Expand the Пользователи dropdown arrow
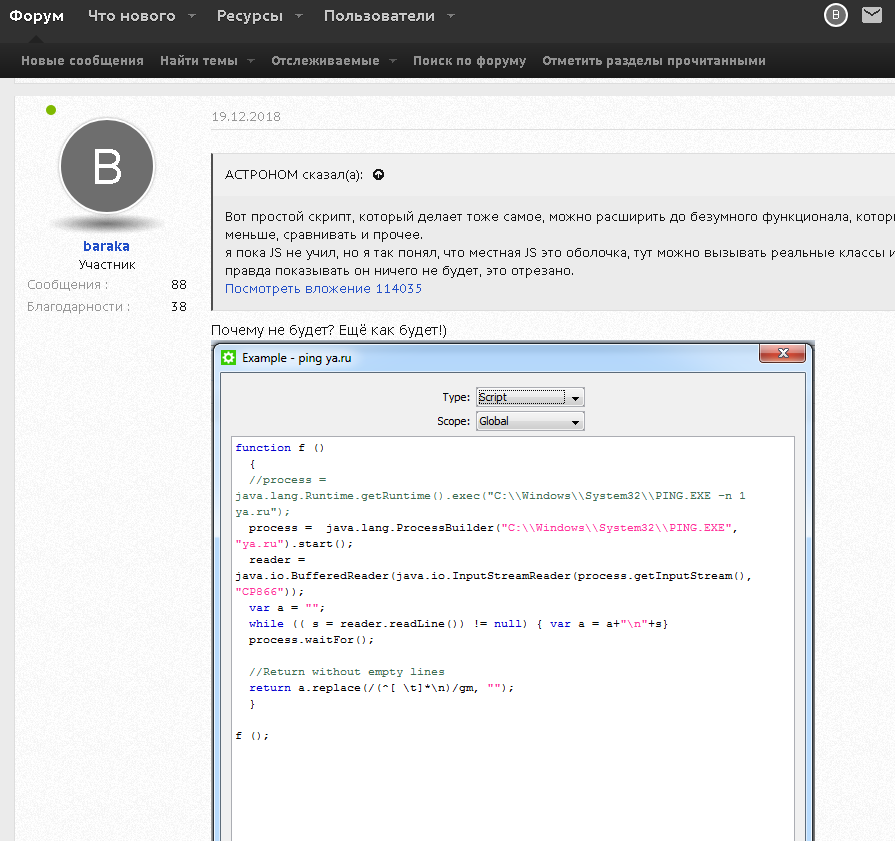895x841 pixels. point(451,16)
